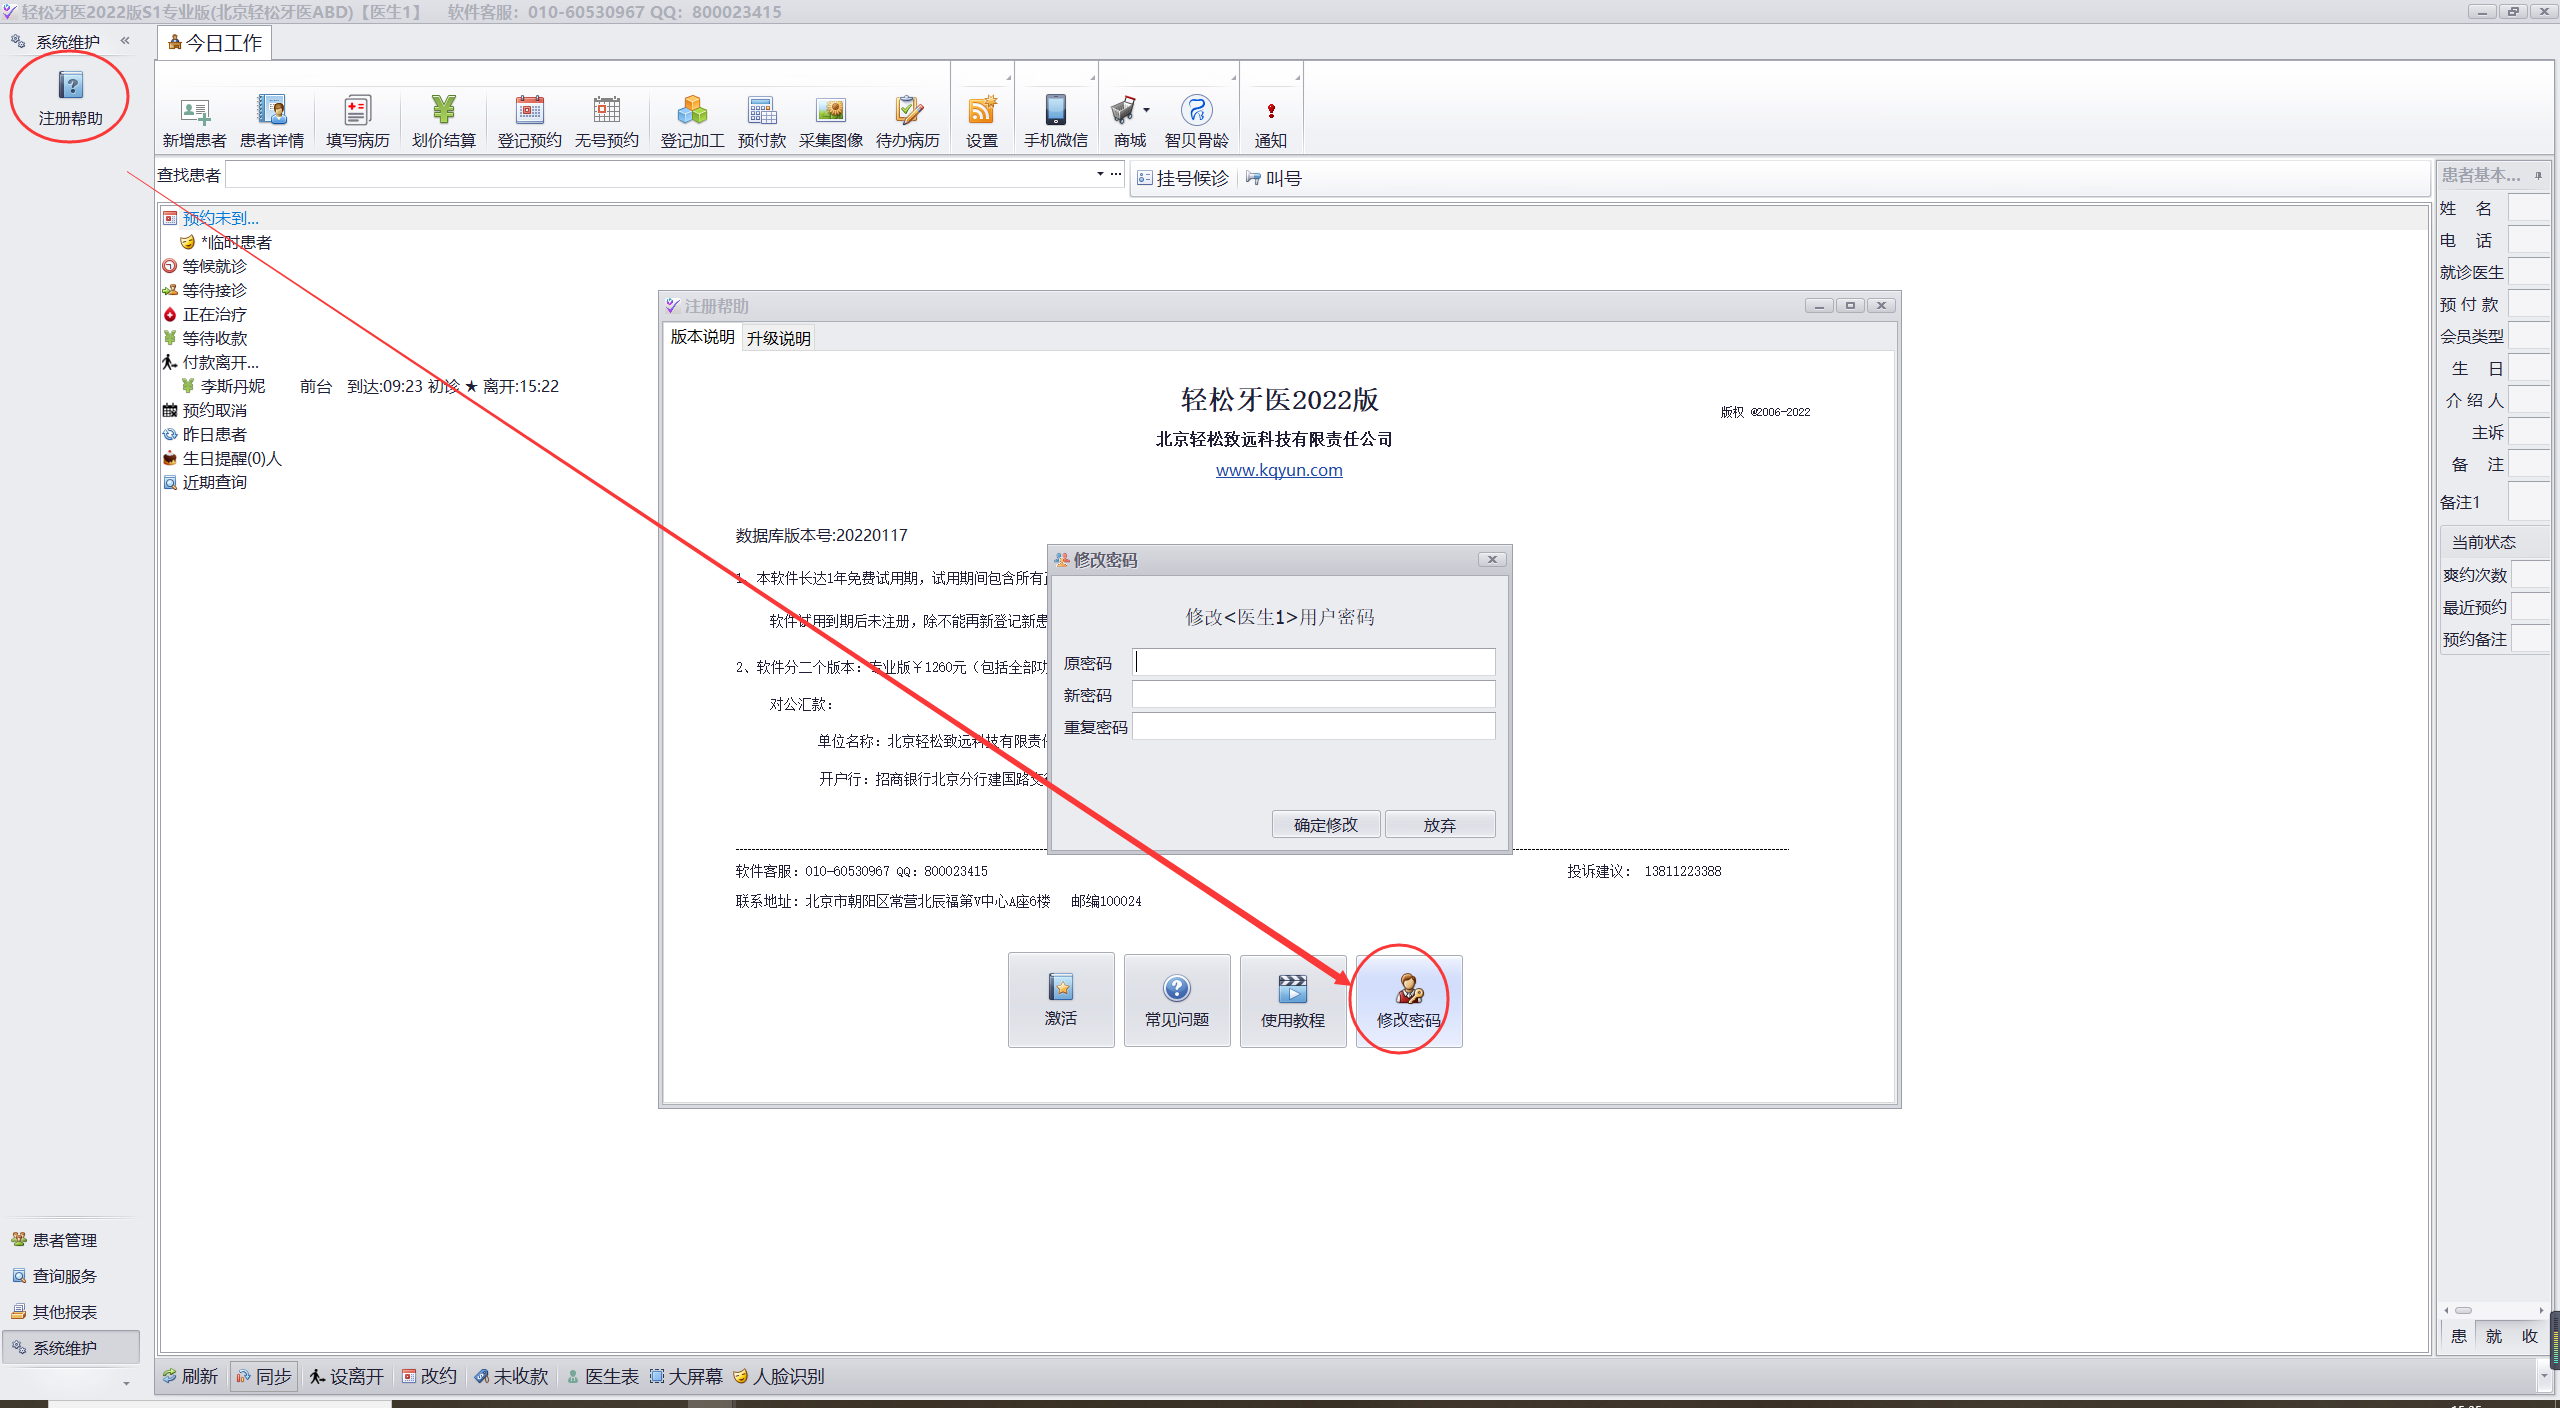Click the 登记预约 calendar icon
Viewport: 2560px width, 1408px height.
529,121
